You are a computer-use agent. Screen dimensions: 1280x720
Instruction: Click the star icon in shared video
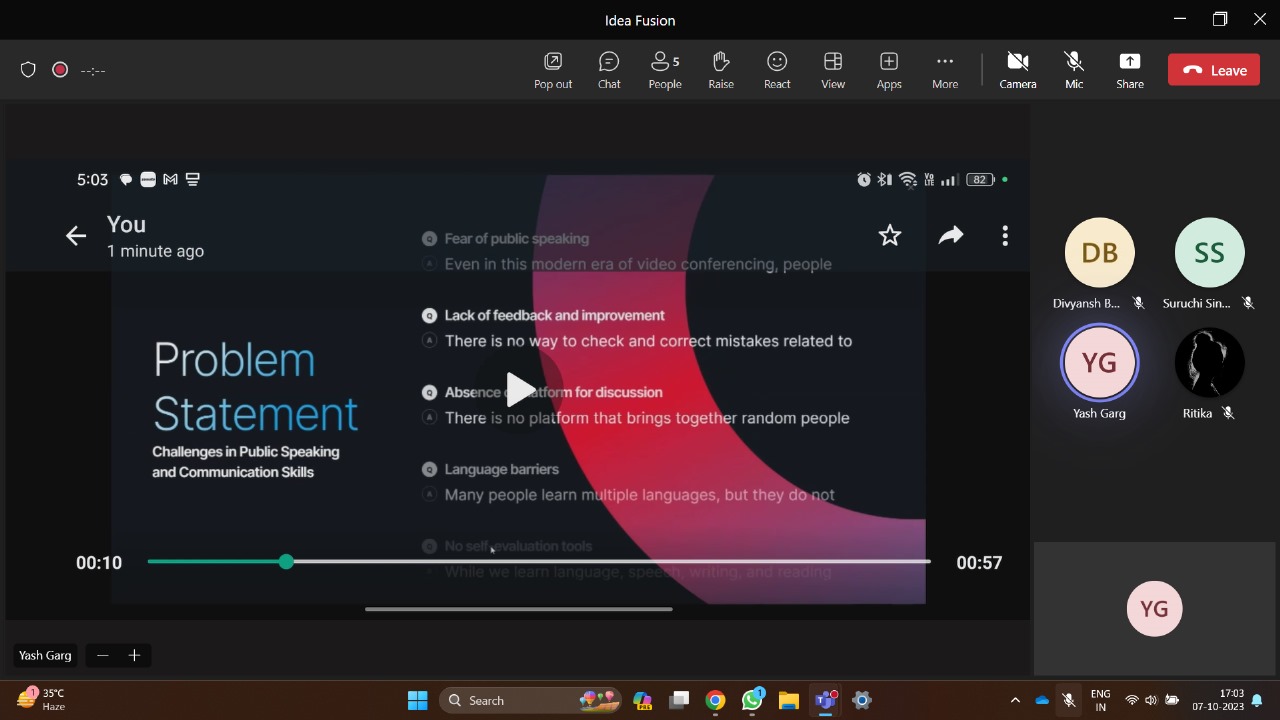[x=889, y=235]
